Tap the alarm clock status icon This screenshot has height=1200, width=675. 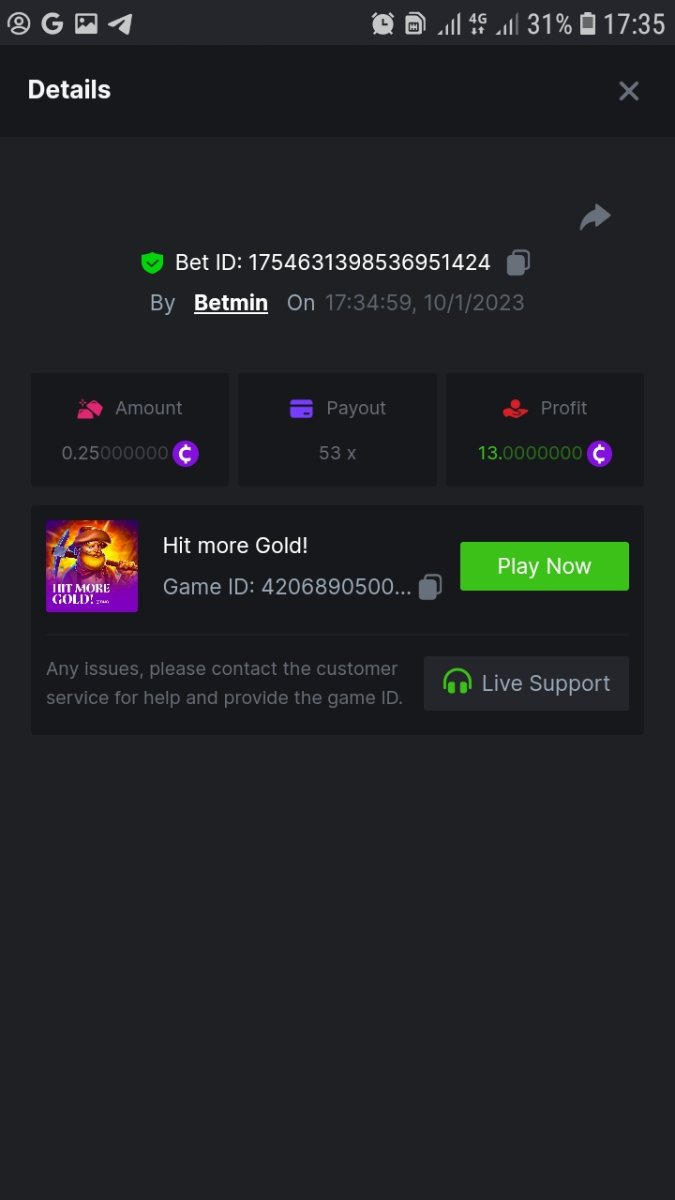382,23
